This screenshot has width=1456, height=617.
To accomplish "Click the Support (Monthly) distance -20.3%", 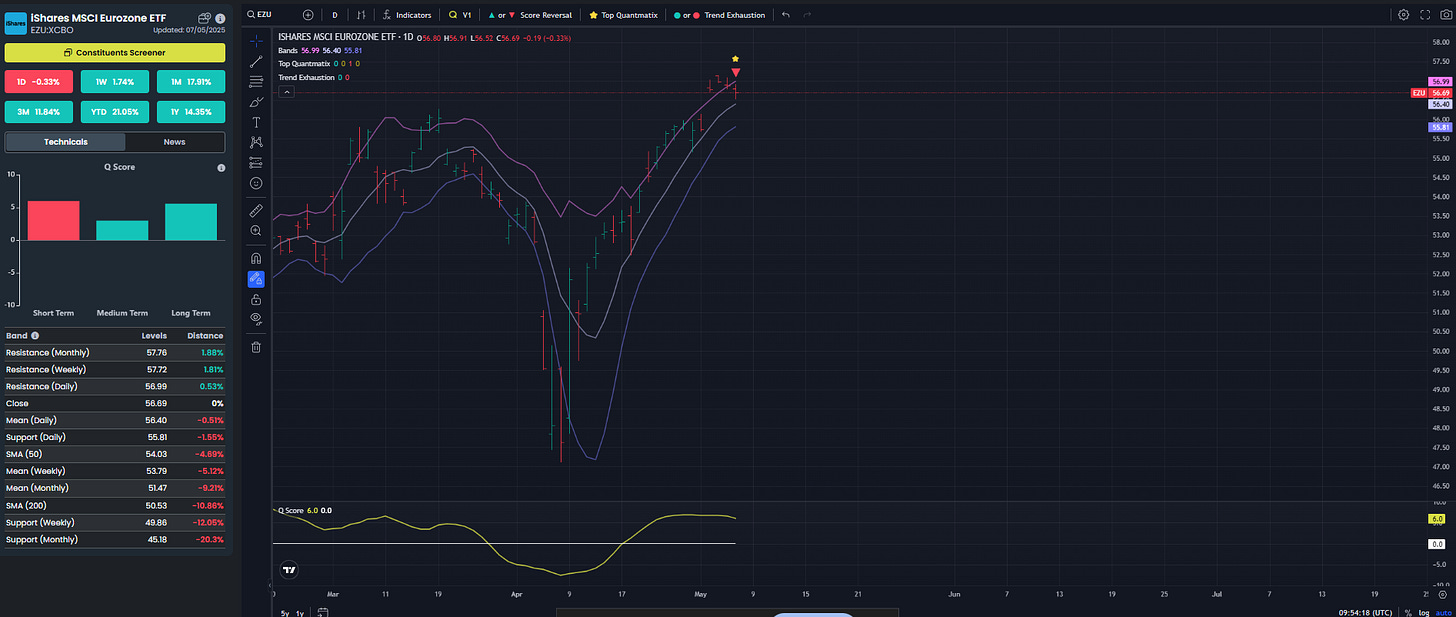I will click(210, 540).
